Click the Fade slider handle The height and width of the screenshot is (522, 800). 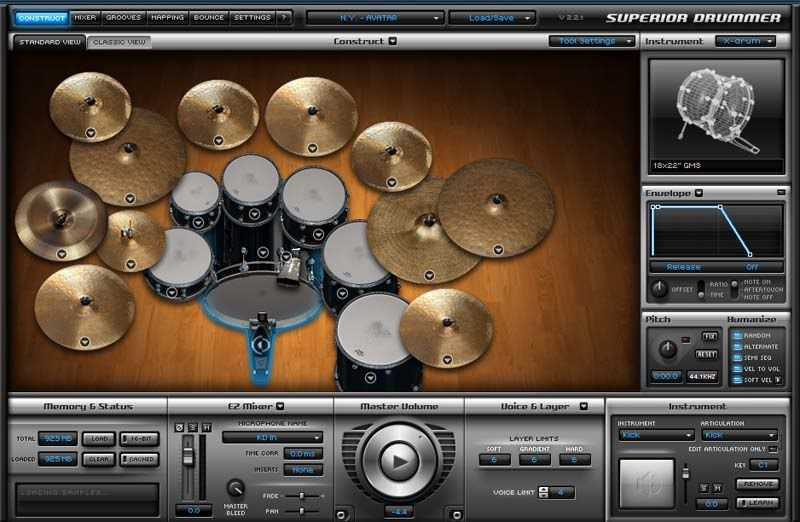pyautogui.click(x=302, y=496)
